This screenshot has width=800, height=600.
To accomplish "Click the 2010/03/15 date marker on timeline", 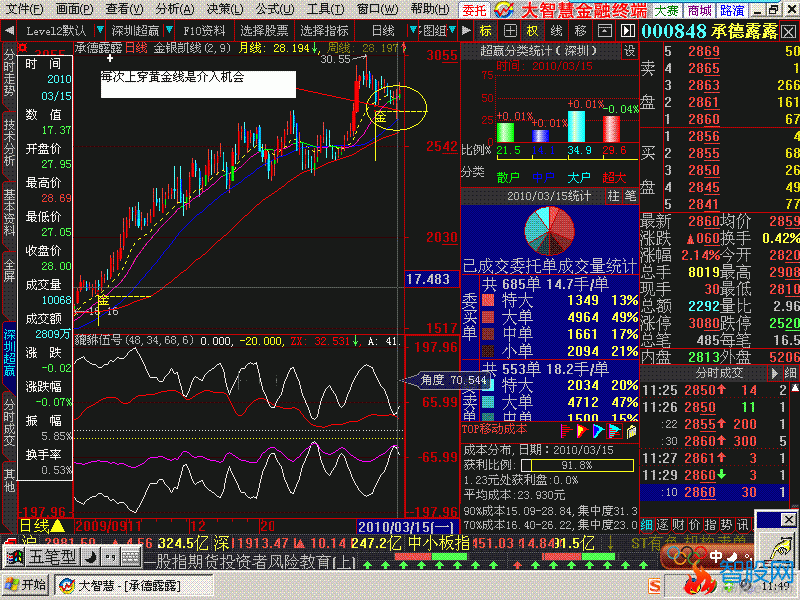I will pos(407,527).
